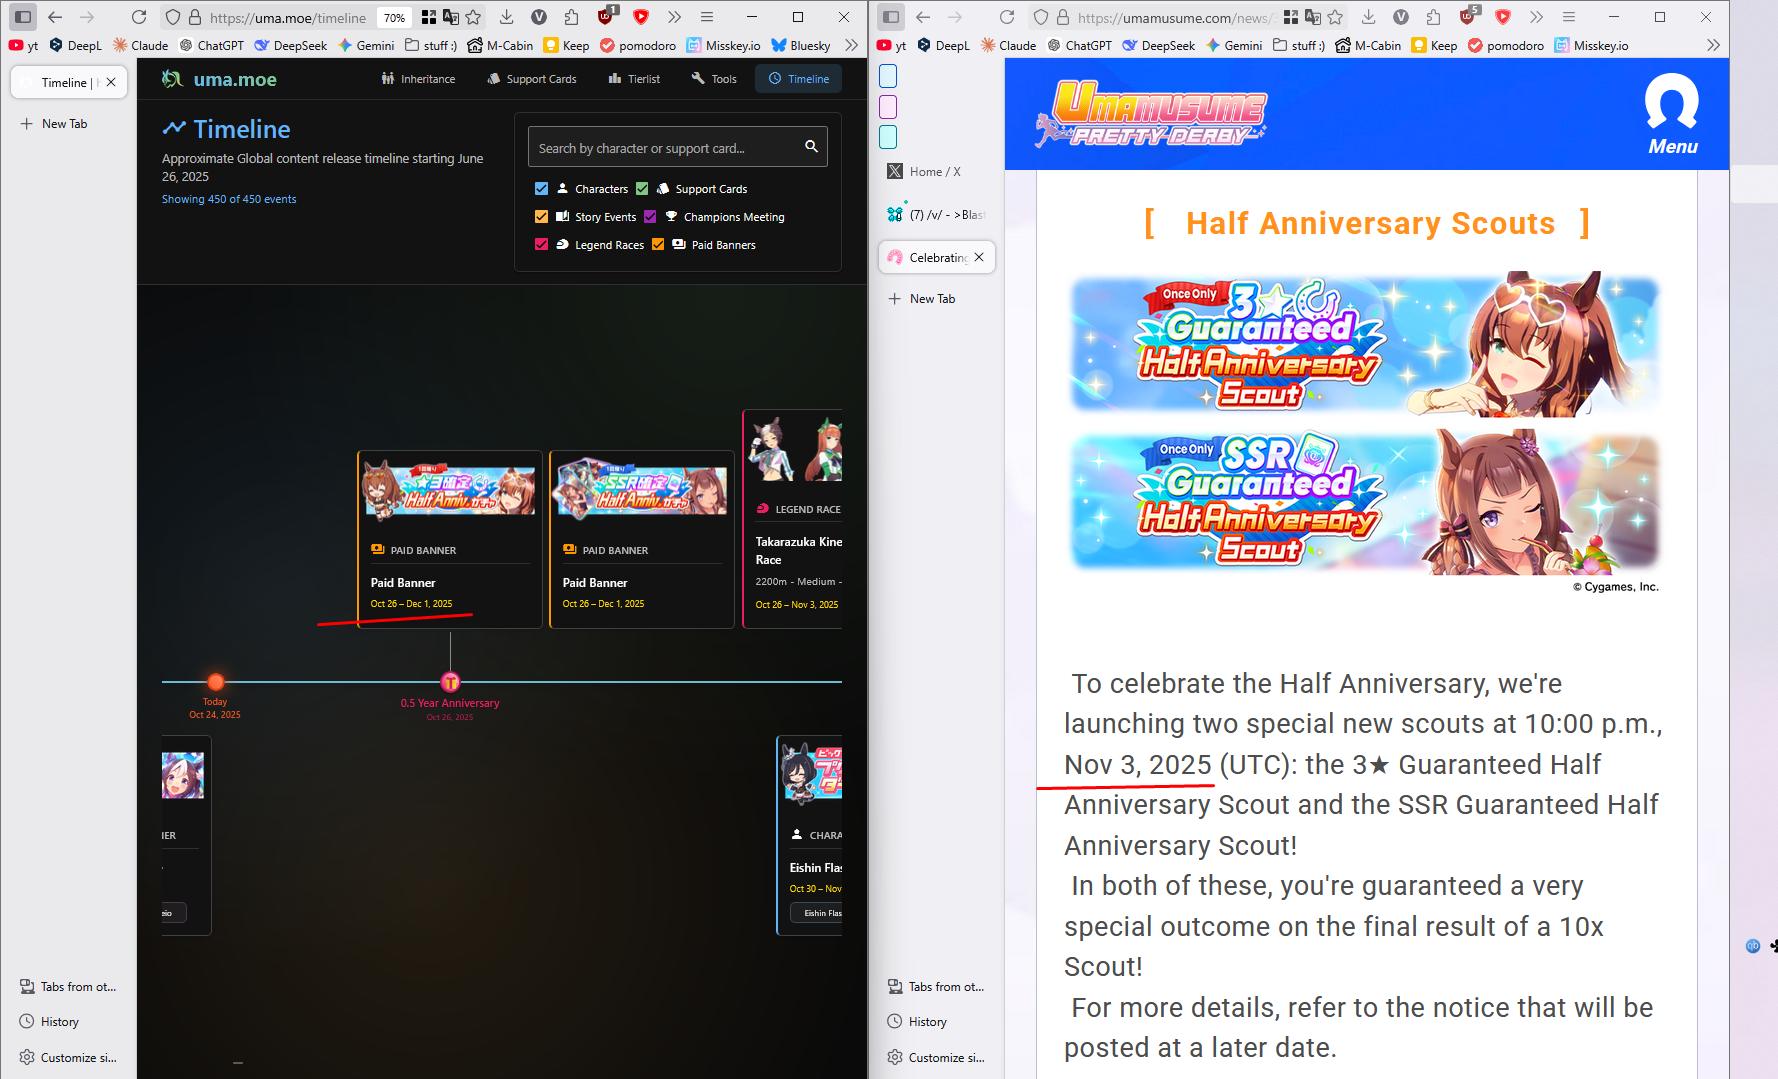Go back in the uma.moe browser window
The height and width of the screenshot is (1079, 1778).
click(55, 17)
